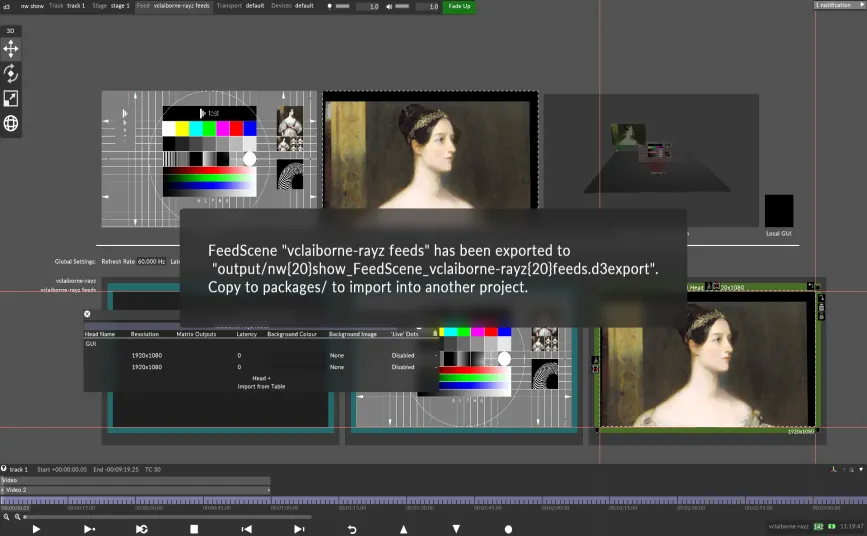Screen dimensions: 867x536
Task: Click the return/undo arrow transport icon
Action: pyautogui.click(x=352, y=529)
